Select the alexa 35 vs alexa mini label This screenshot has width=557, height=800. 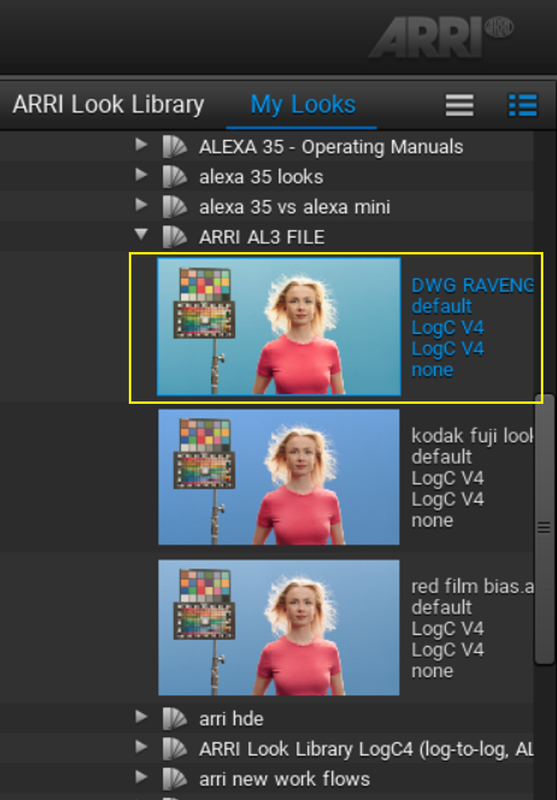(294, 207)
